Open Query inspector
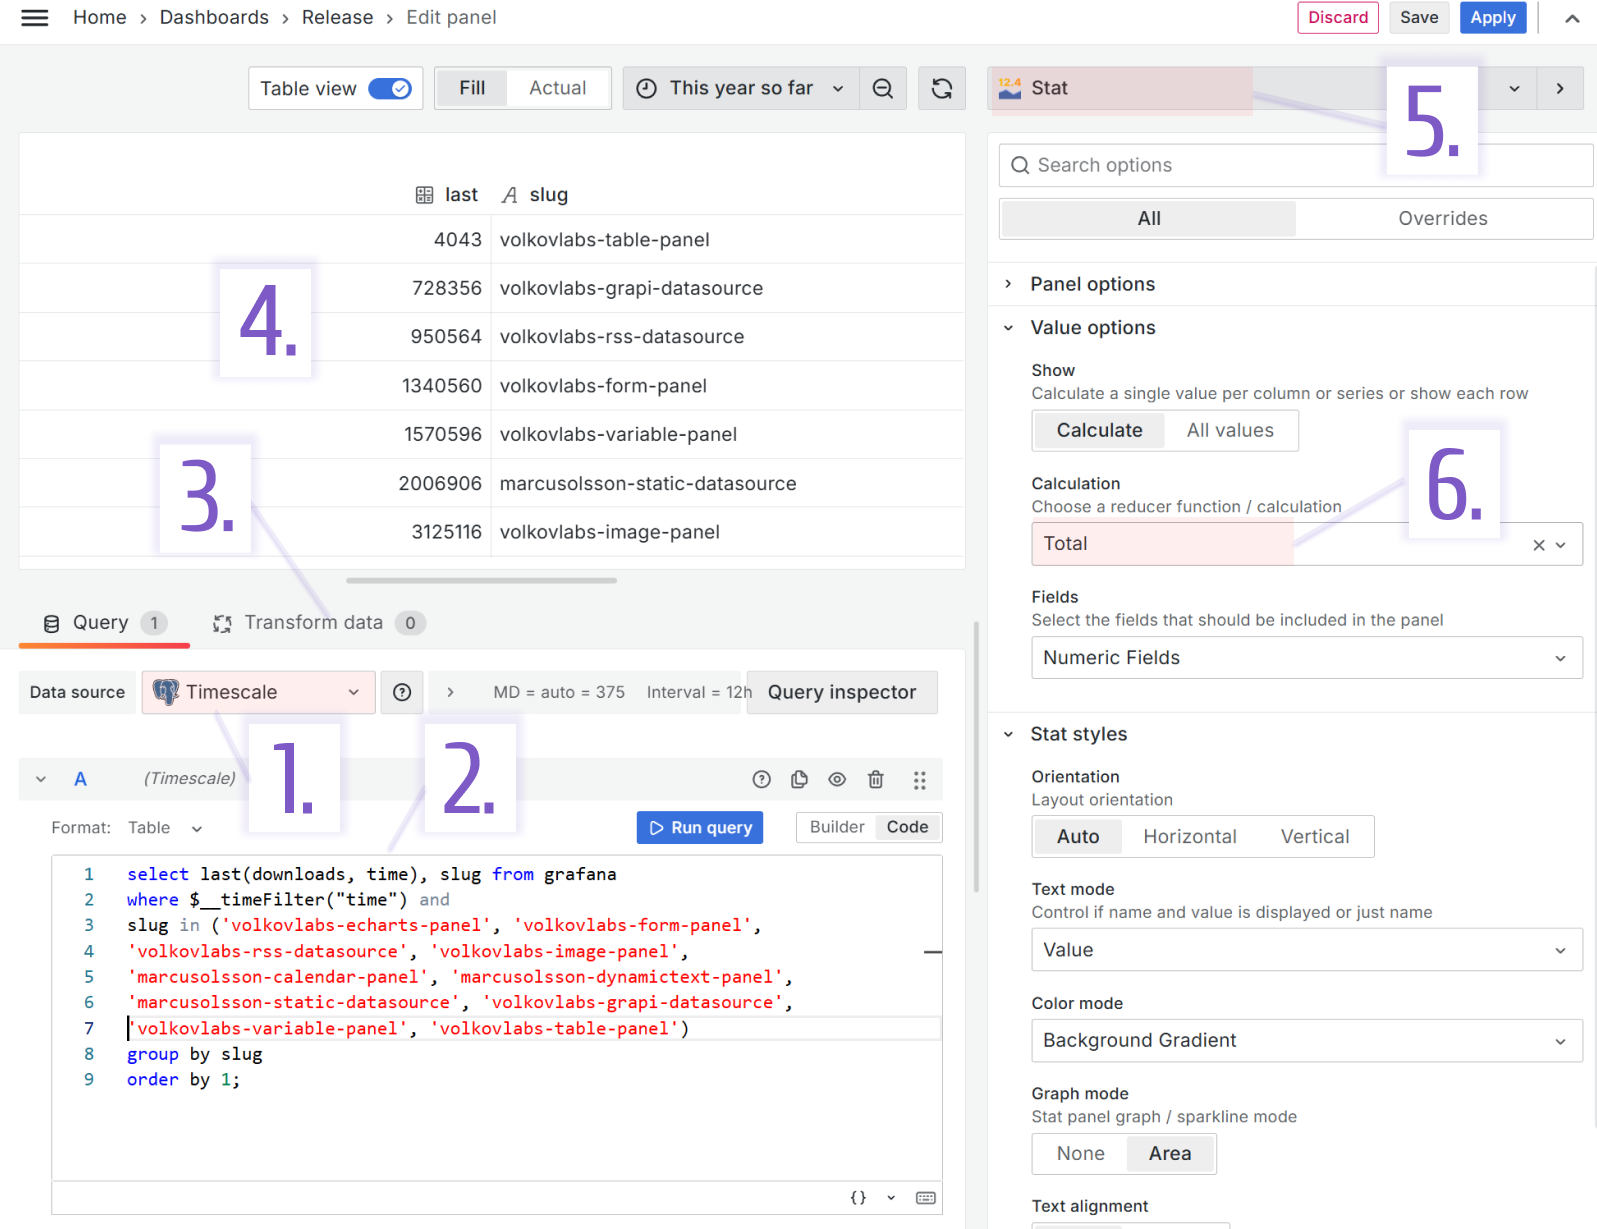This screenshot has width=1597, height=1229. click(842, 692)
